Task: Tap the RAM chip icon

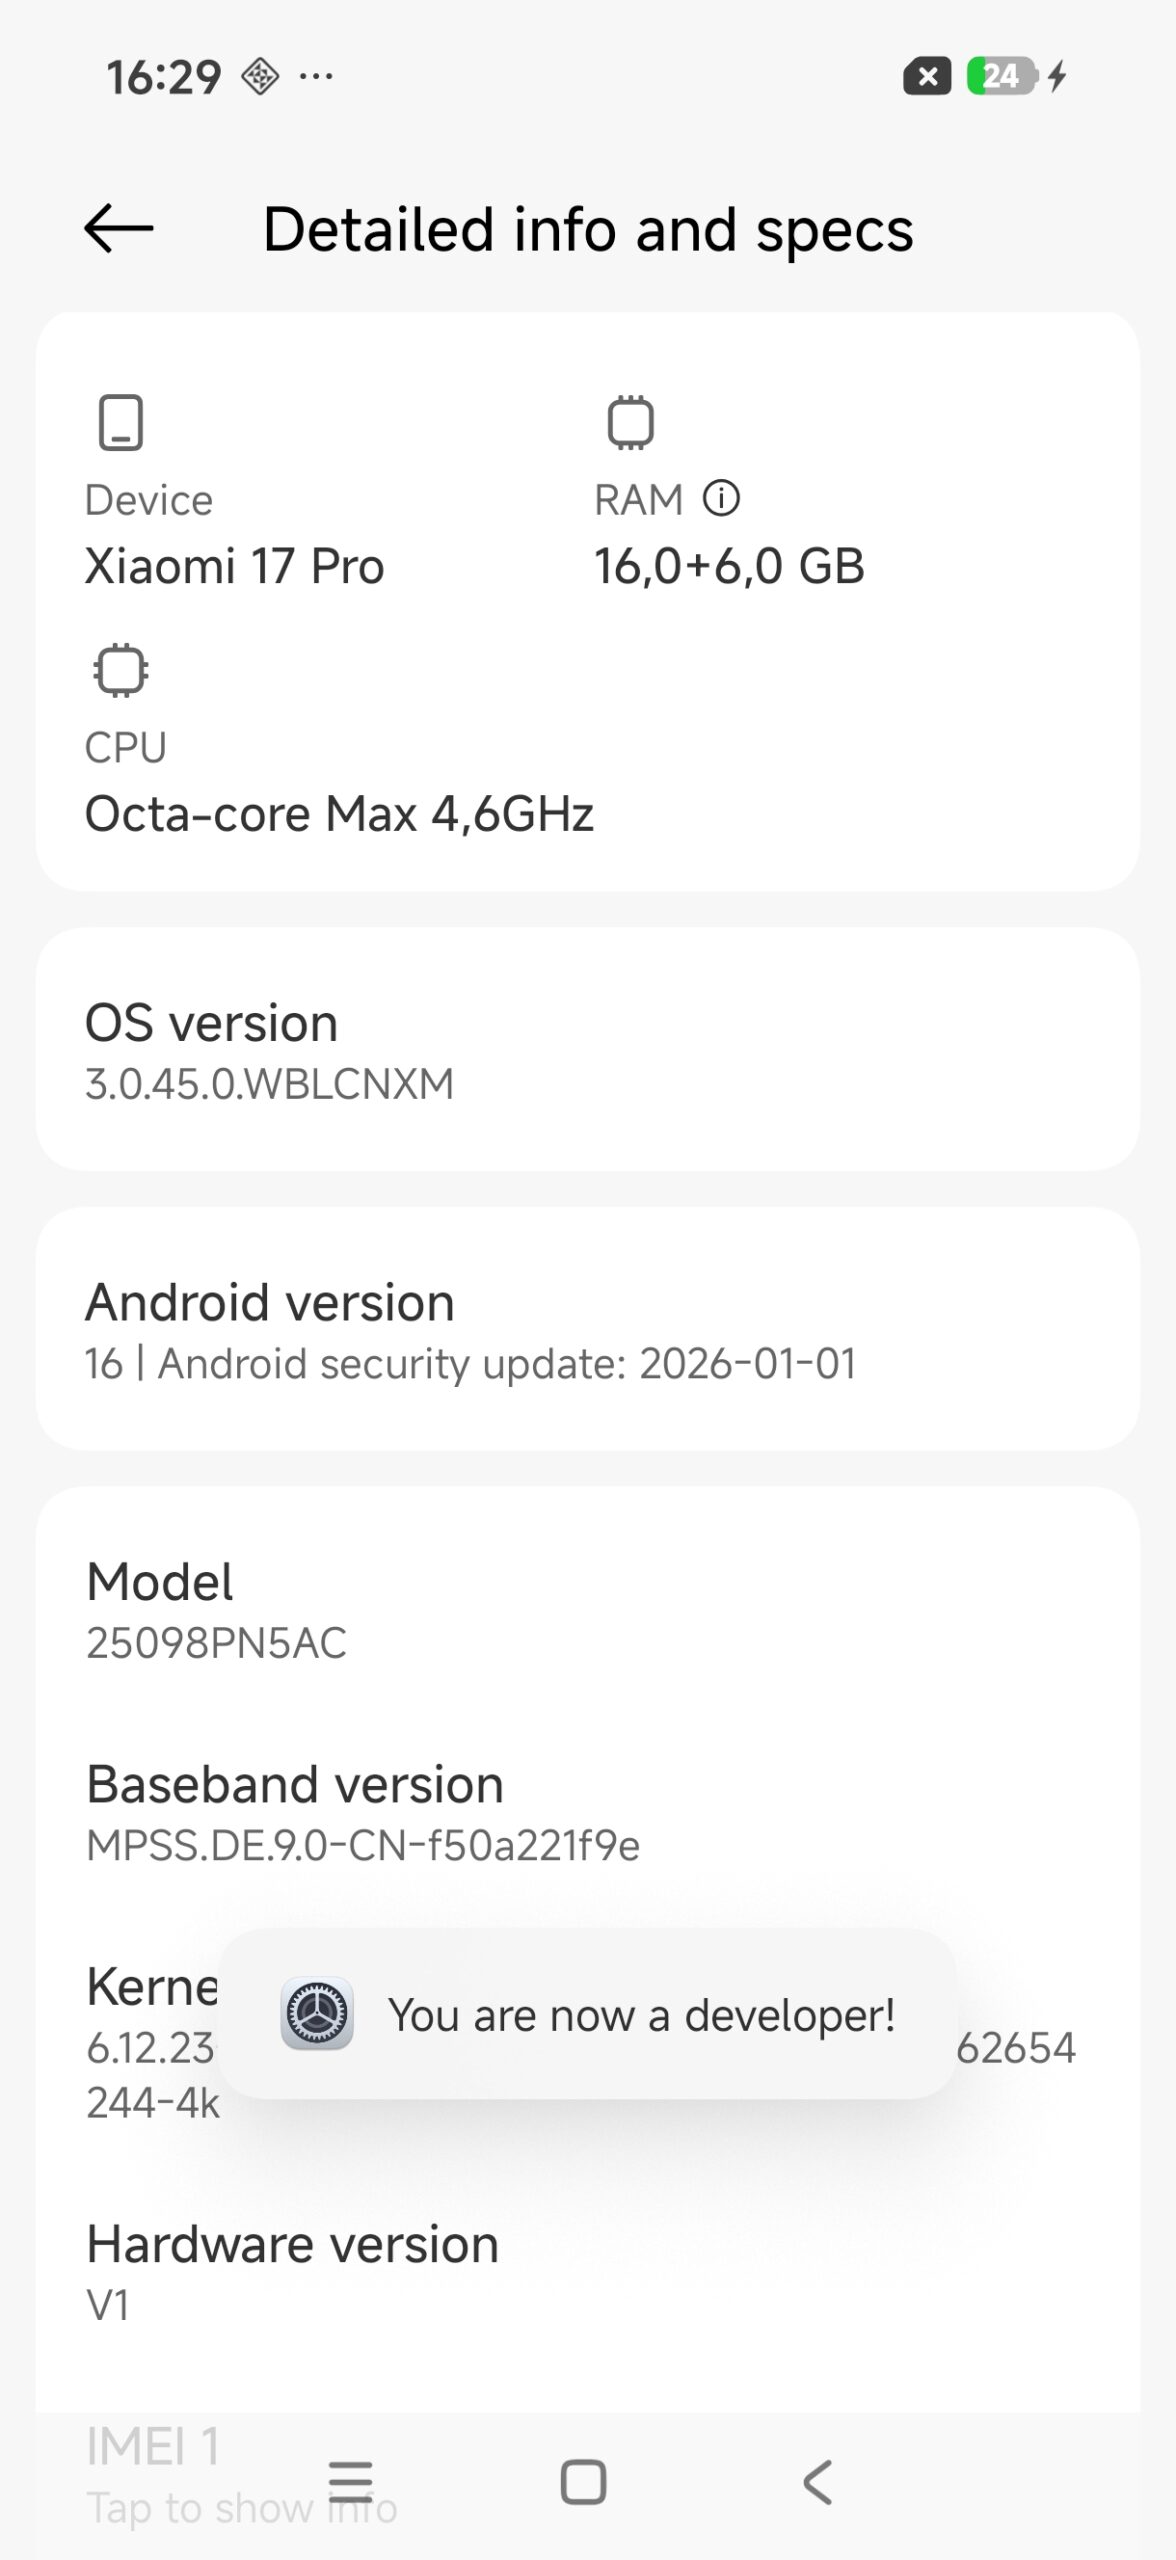Action: (x=631, y=422)
